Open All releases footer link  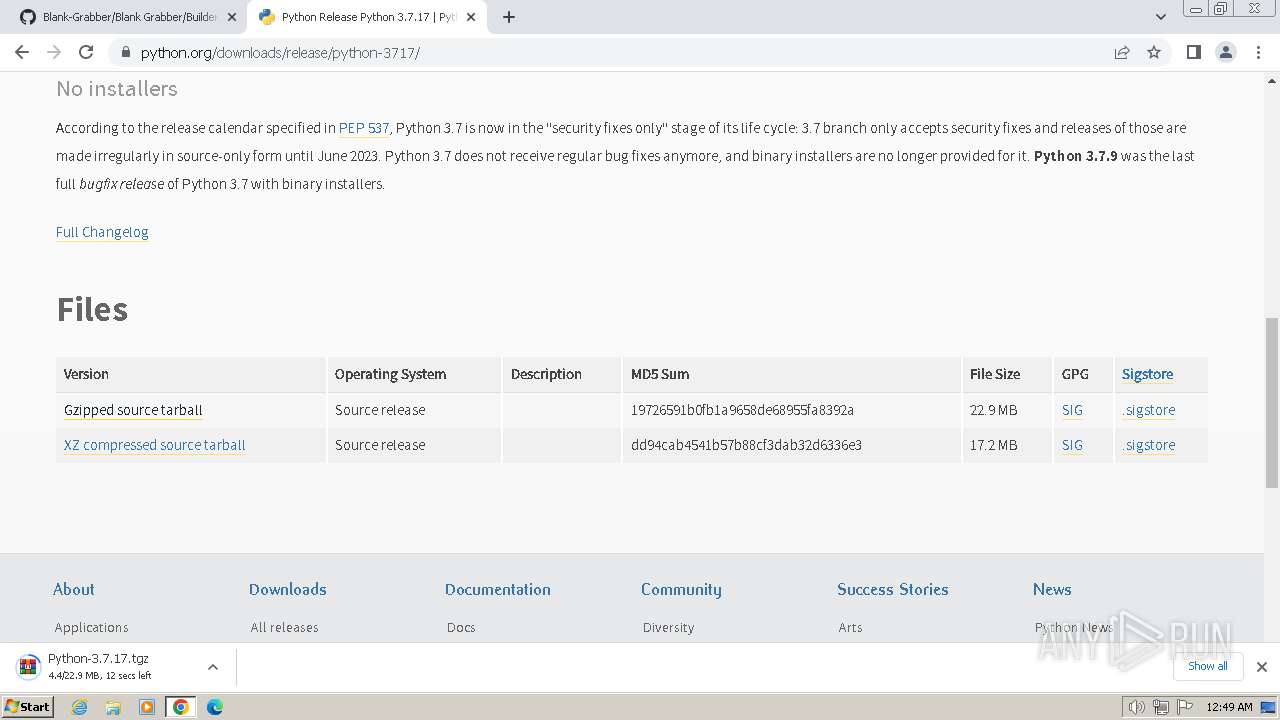(285, 627)
